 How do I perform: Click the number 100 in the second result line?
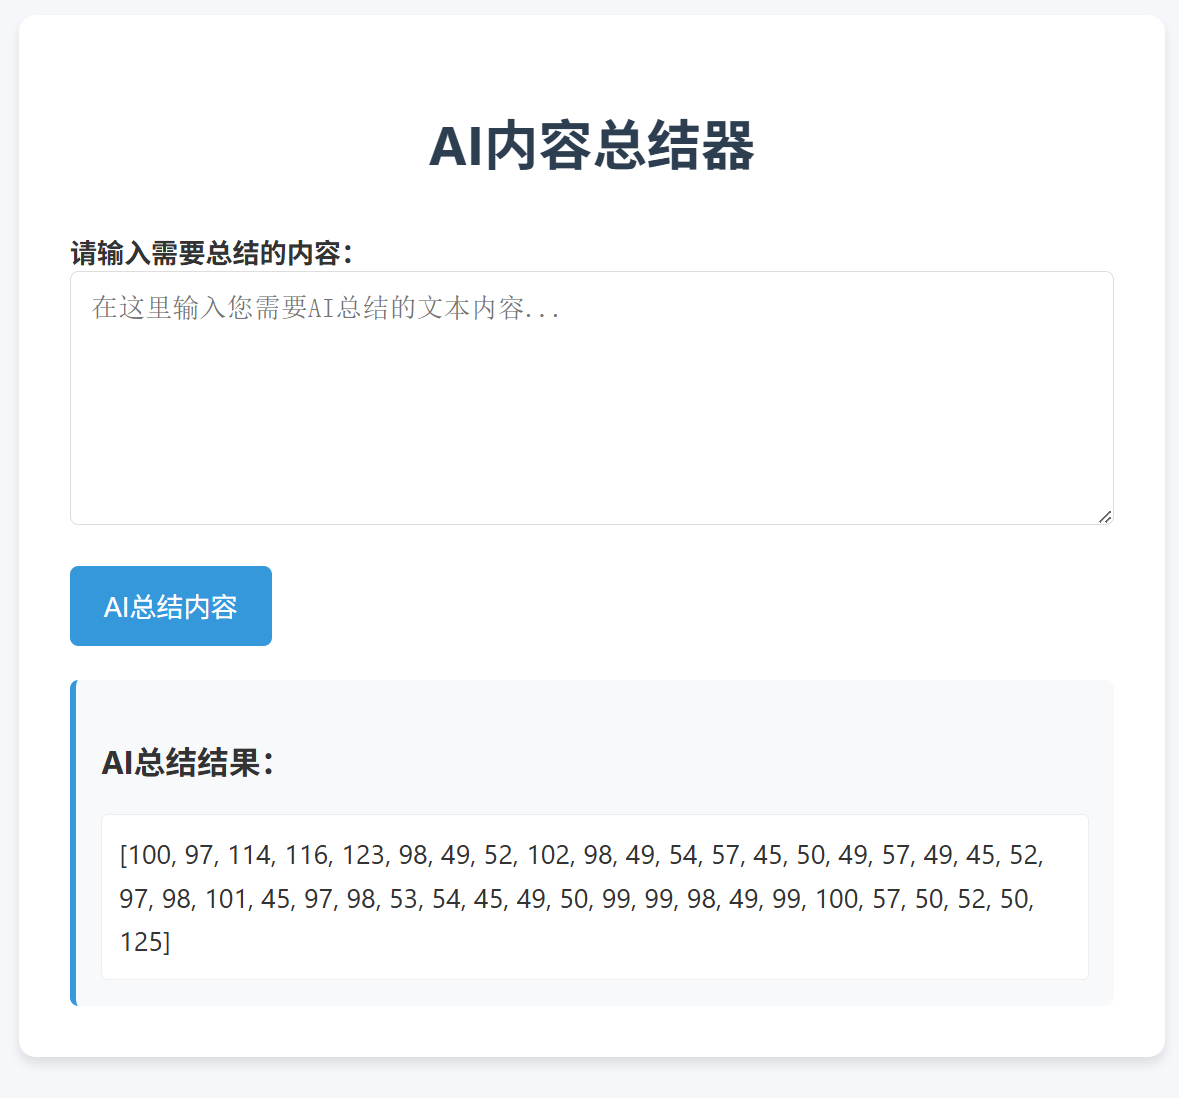tap(836, 899)
